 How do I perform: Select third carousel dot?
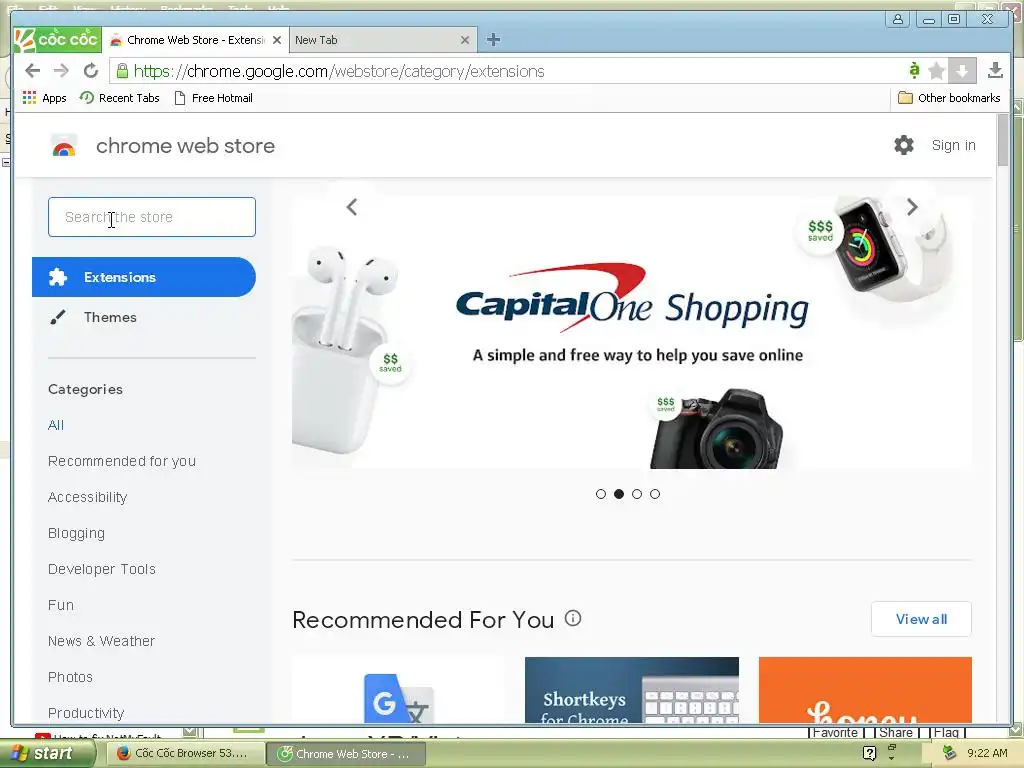637,494
